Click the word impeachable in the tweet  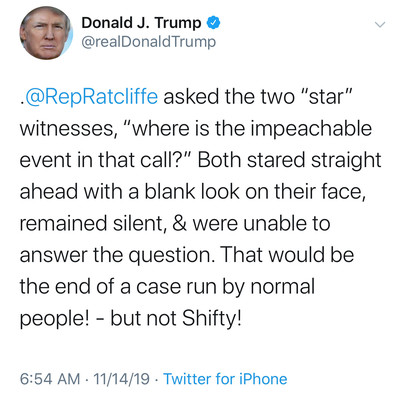pyautogui.click(x=311, y=129)
